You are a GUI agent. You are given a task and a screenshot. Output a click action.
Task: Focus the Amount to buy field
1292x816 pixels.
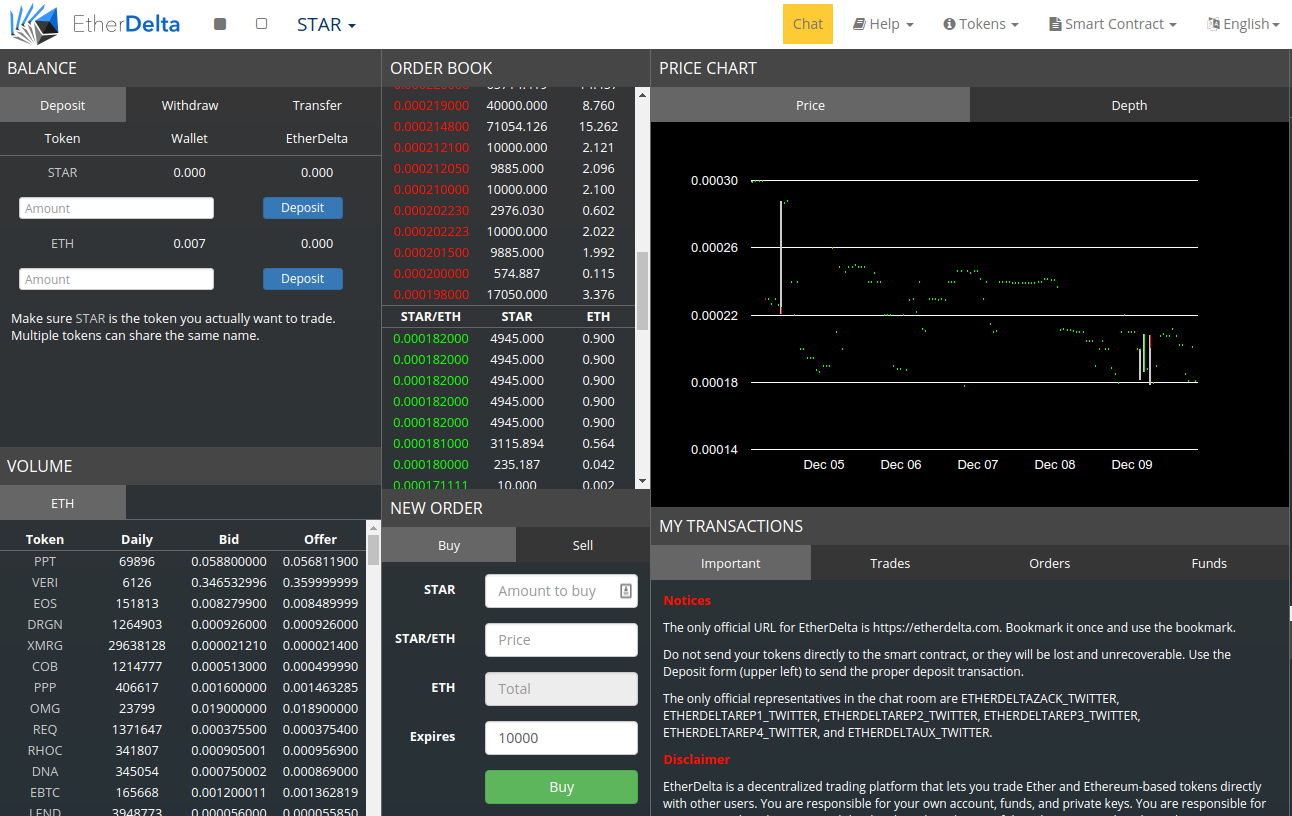pos(561,591)
